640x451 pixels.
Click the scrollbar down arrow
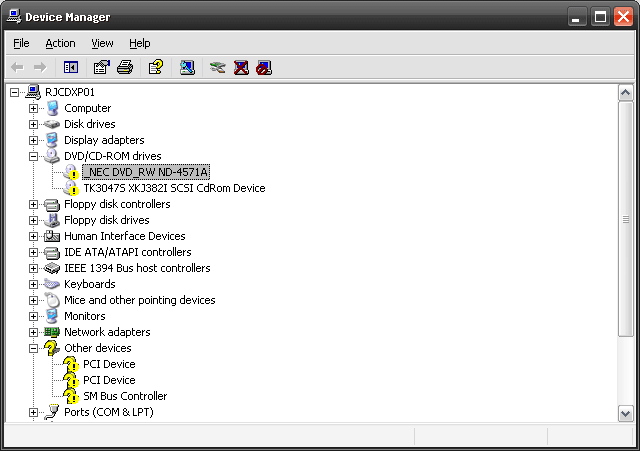(x=626, y=413)
